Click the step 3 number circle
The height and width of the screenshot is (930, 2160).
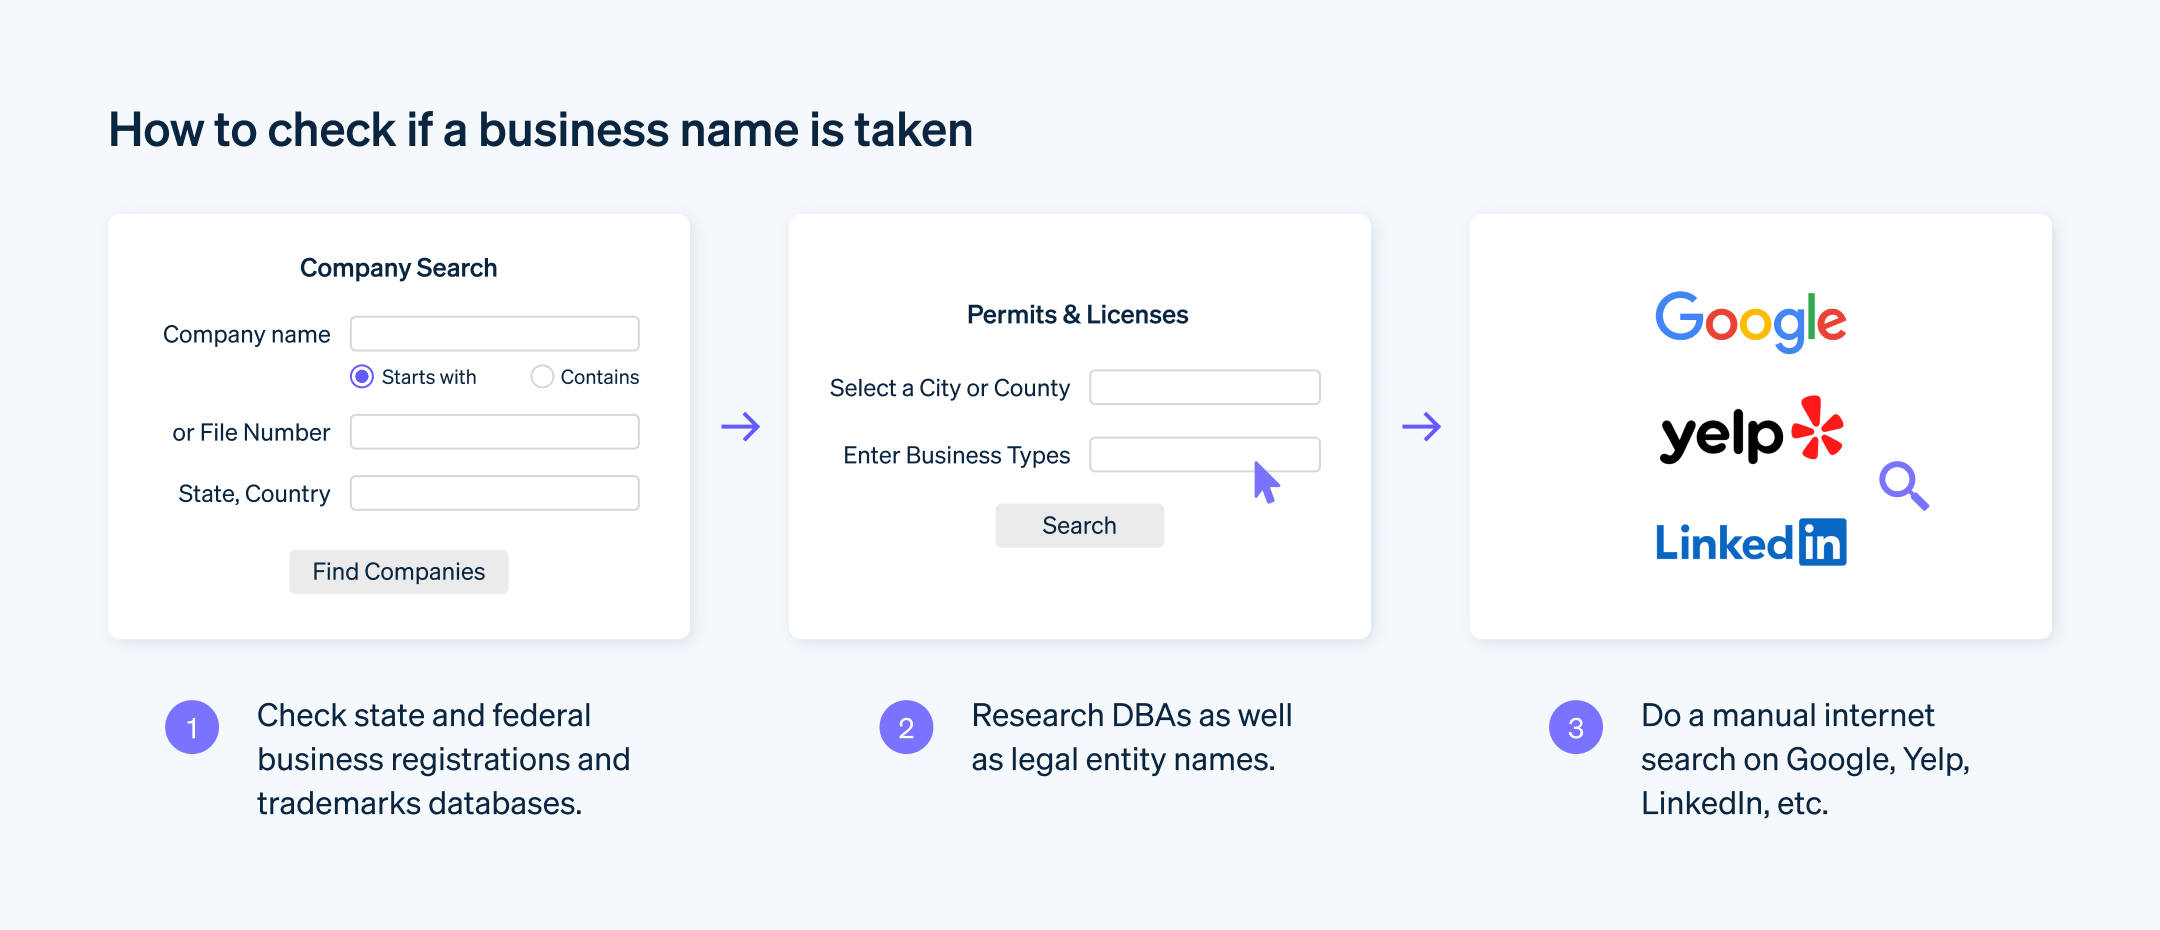[1576, 727]
